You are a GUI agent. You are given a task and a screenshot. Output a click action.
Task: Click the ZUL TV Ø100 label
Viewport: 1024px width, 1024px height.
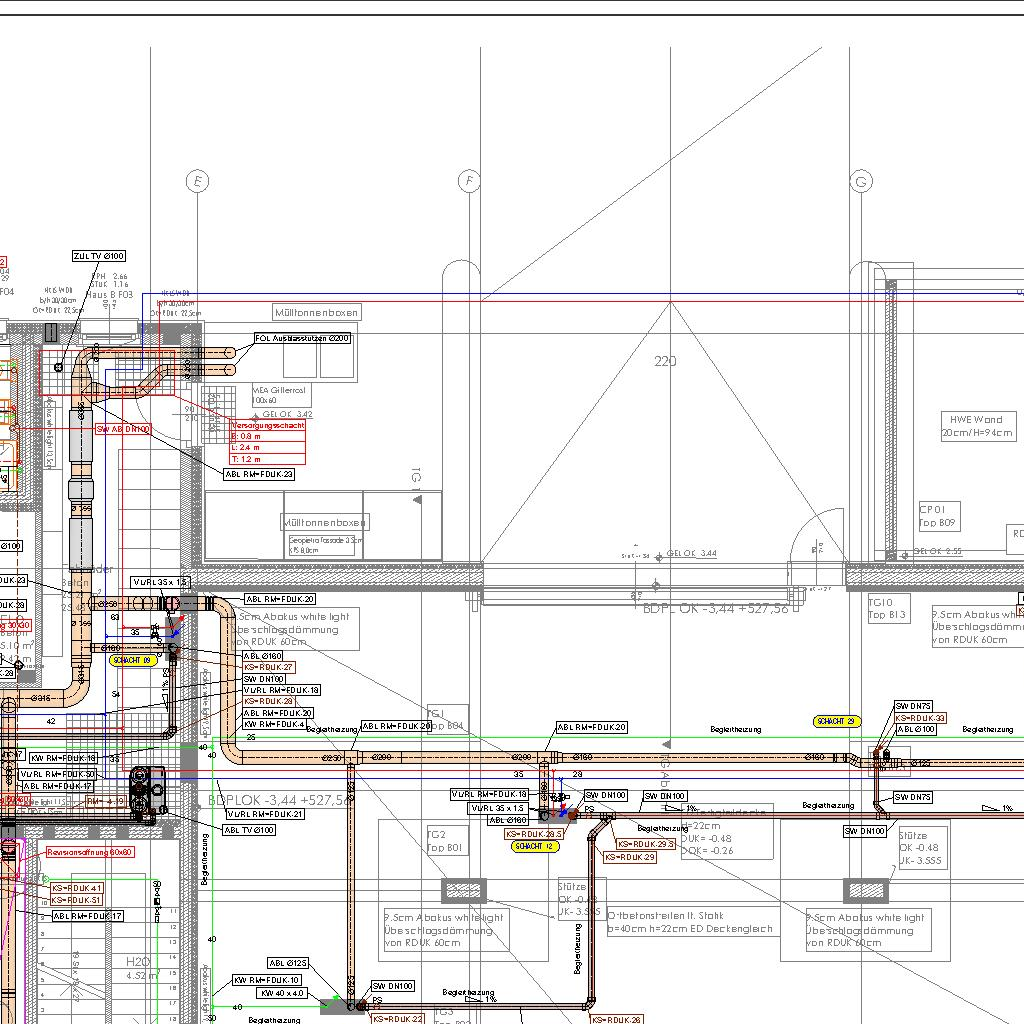point(99,257)
